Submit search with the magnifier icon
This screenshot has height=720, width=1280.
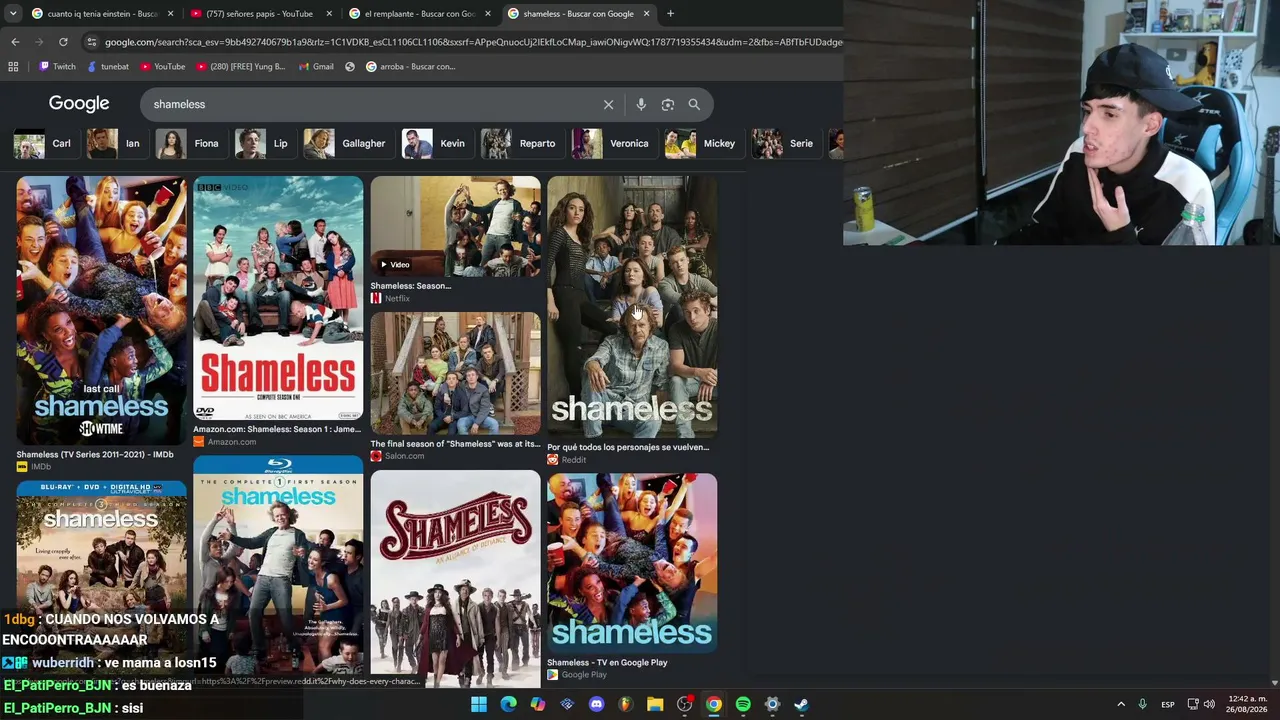click(694, 104)
